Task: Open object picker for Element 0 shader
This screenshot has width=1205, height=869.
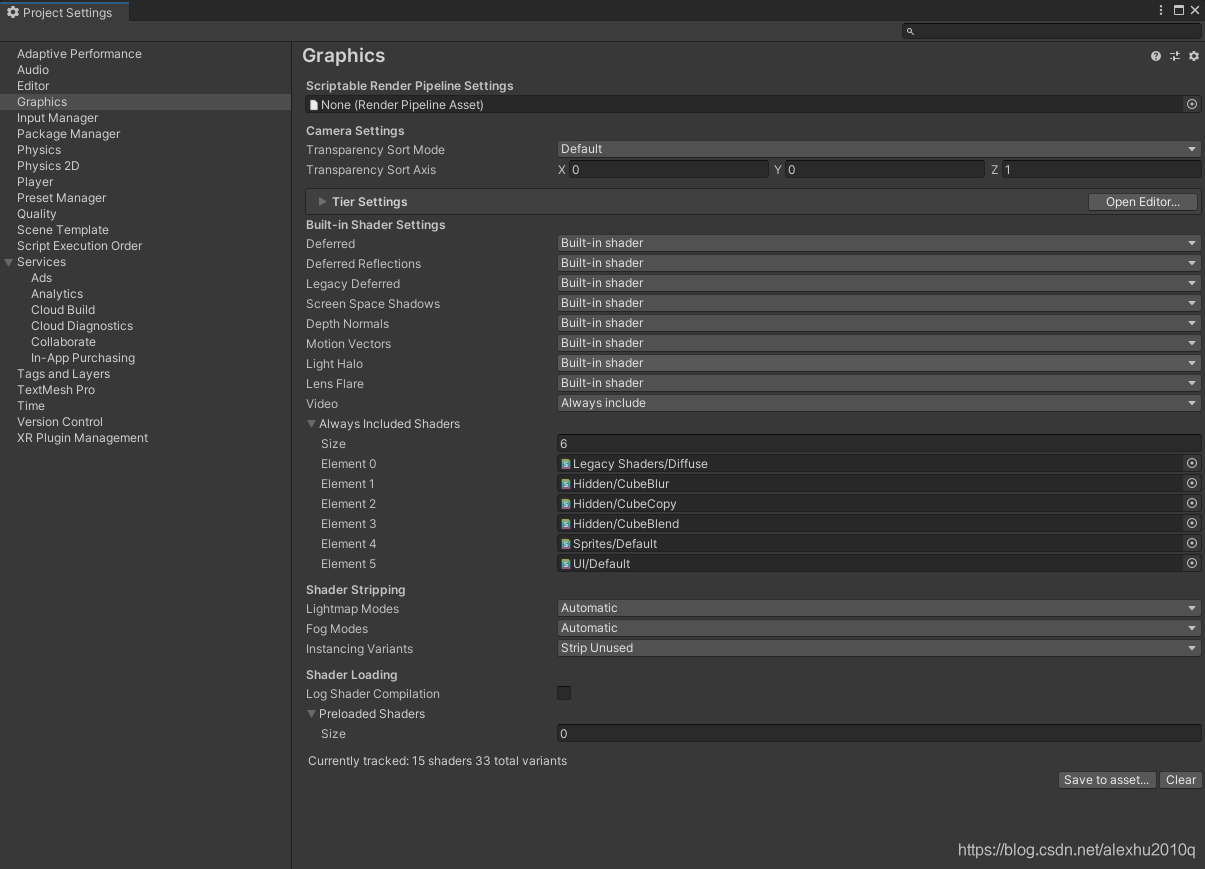Action: (x=1192, y=463)
